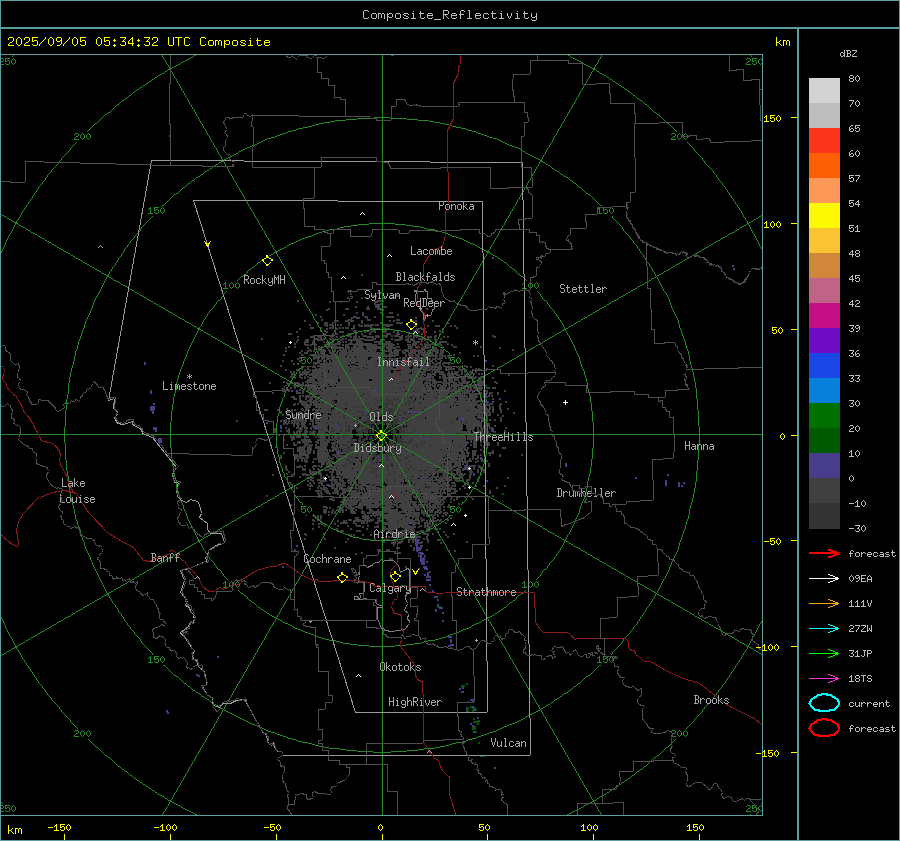Click the Lacombe label on the map
The width and height of the screenshot is (900, 841).
pos(431,251)
